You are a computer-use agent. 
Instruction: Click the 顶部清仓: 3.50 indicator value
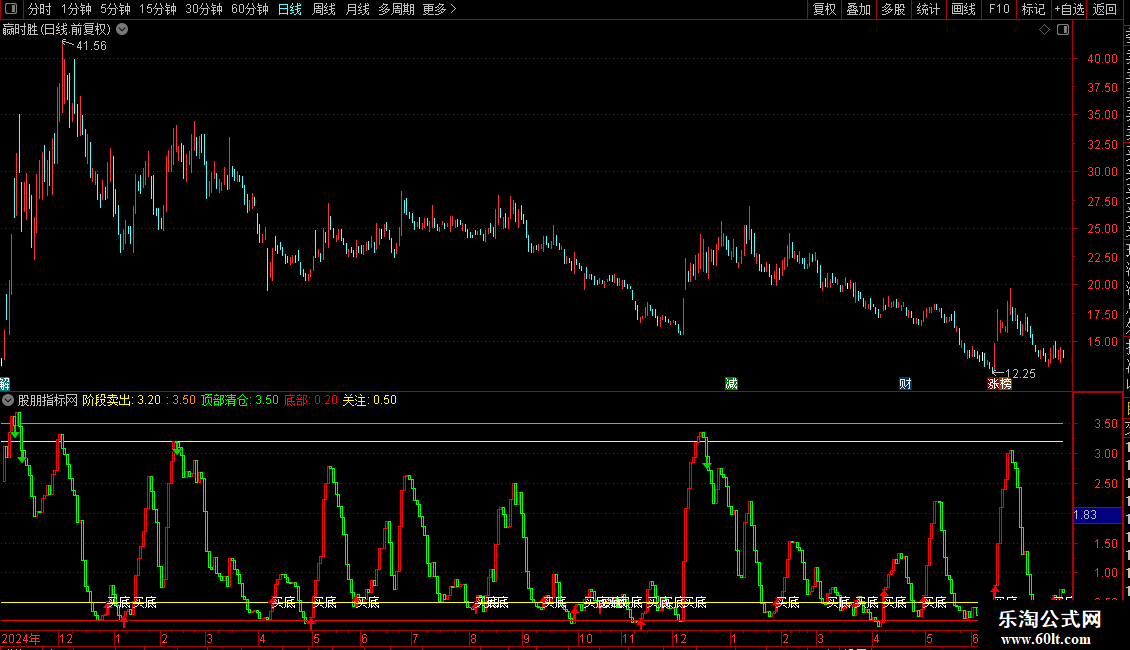pos(240,400)
